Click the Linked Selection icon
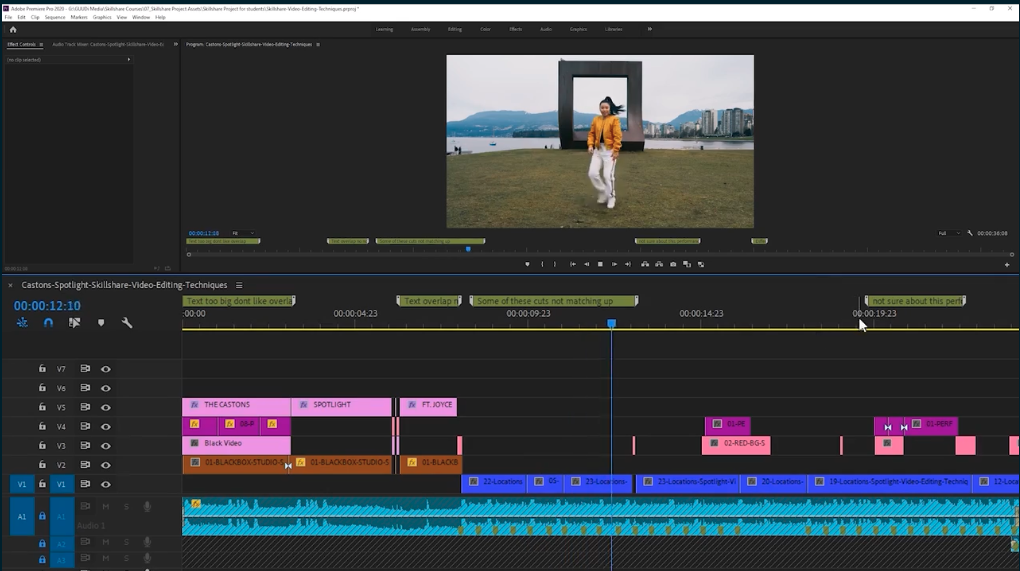Image resolution: width=1020 pixels, height=571 pixels. point(74,323)
